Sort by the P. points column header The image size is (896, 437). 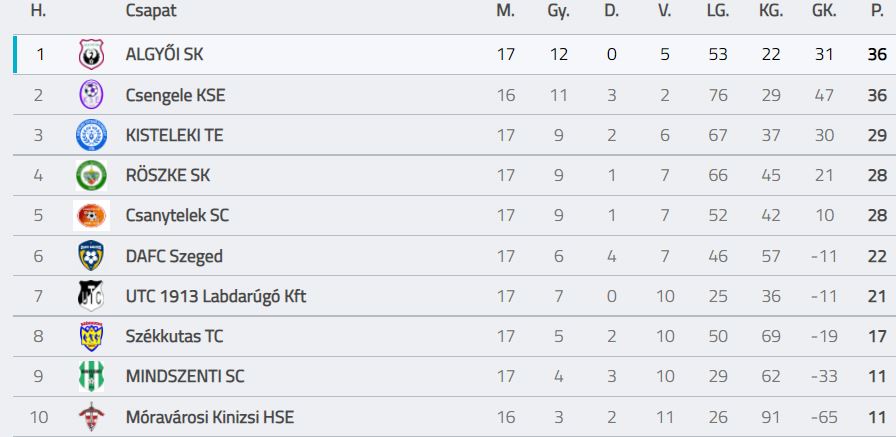[877, 12]
